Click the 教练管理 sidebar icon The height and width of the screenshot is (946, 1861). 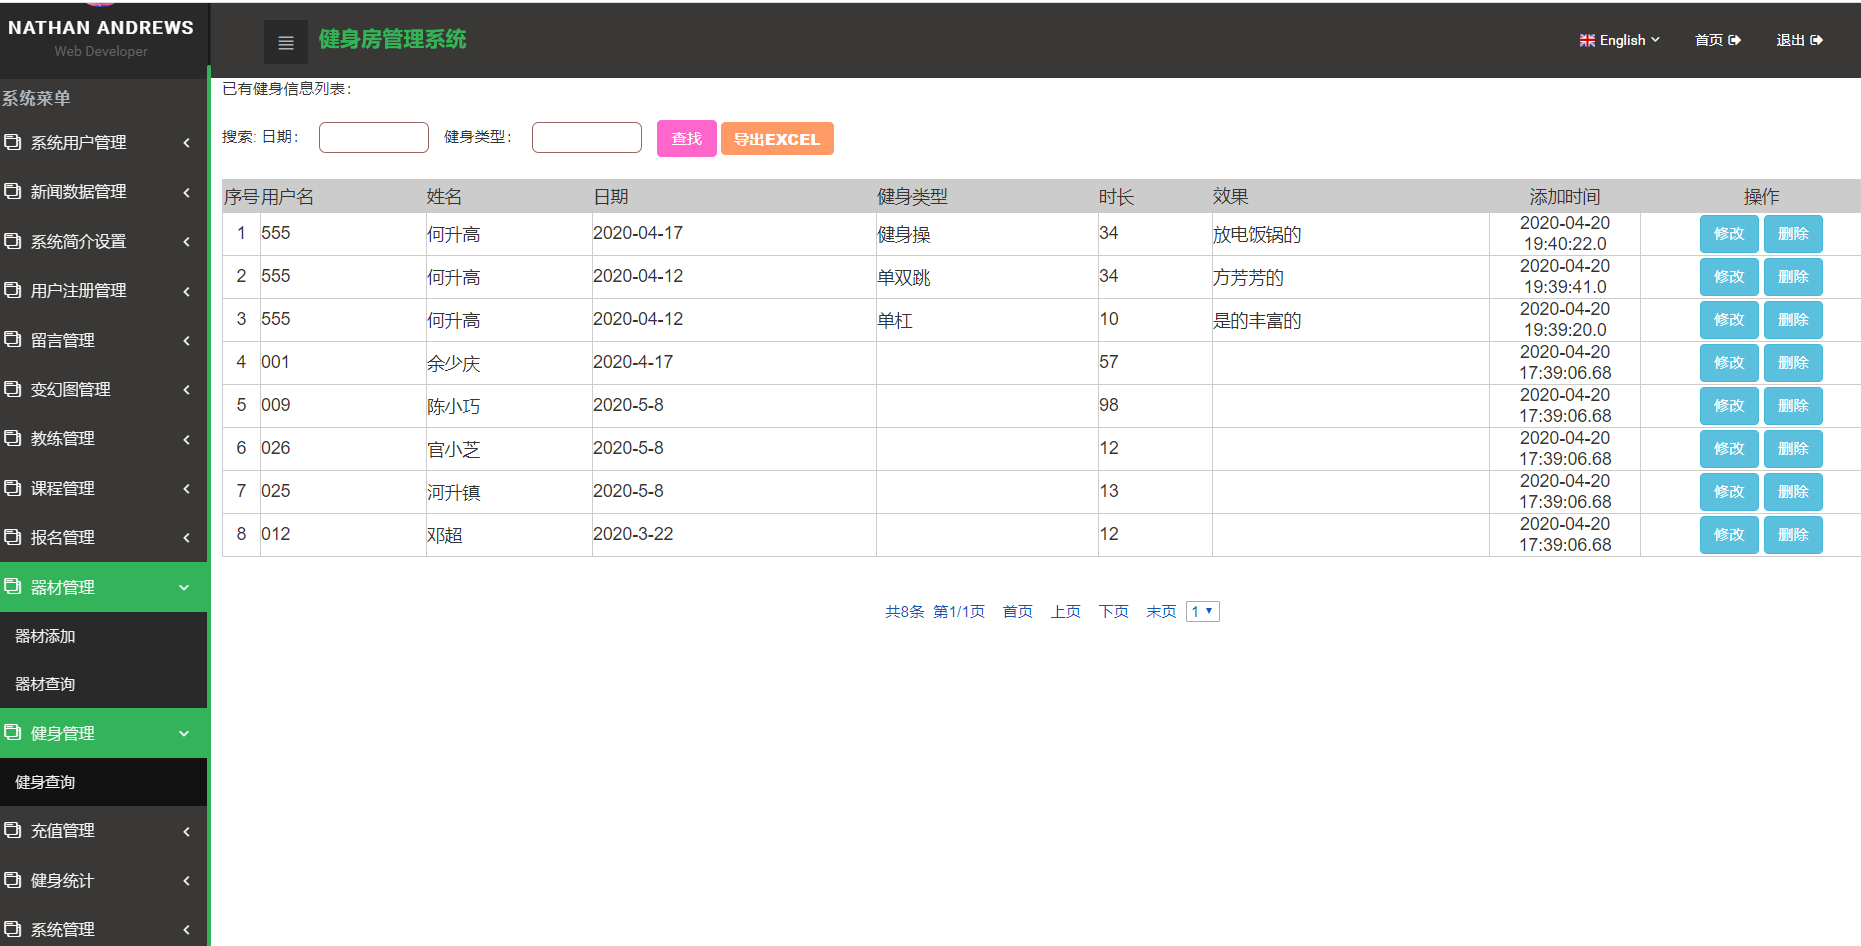click(13, 438)
